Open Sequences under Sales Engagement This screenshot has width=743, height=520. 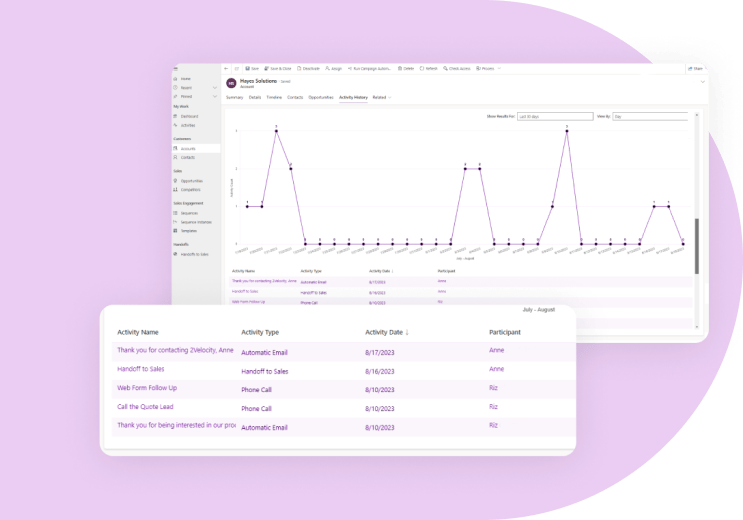click(x=189, y=213)
